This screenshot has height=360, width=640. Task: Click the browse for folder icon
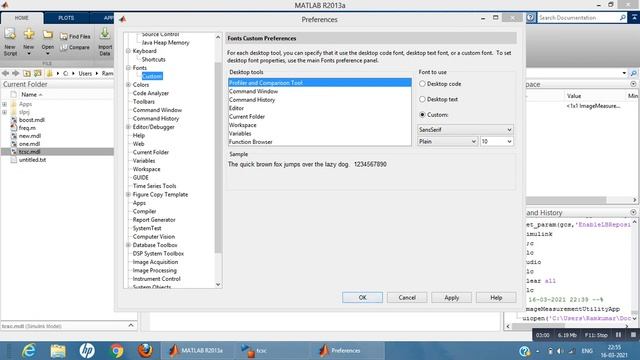(x=38, y=73)
